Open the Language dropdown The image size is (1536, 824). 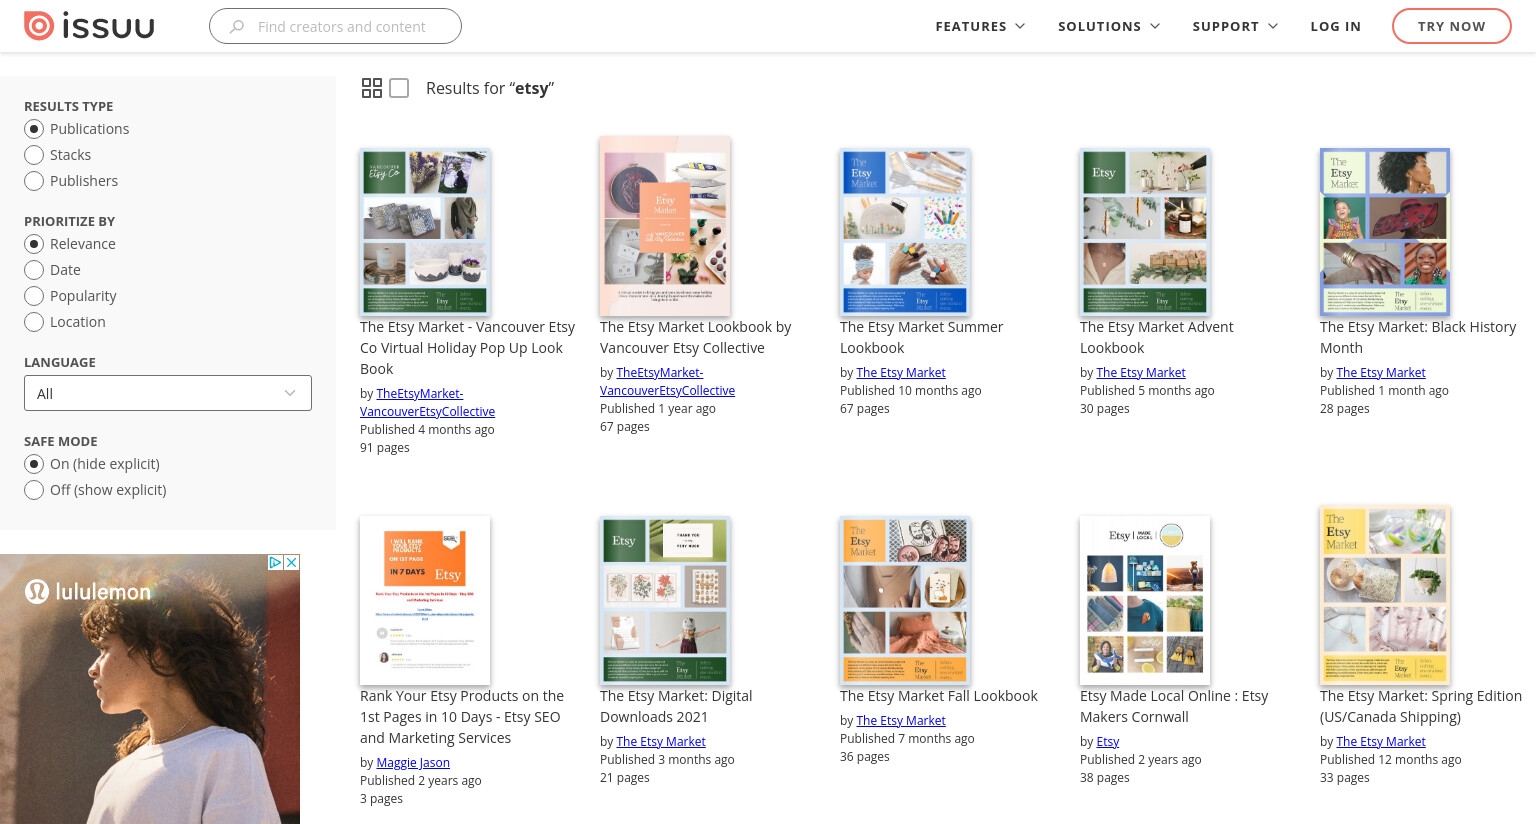(168, 393)
